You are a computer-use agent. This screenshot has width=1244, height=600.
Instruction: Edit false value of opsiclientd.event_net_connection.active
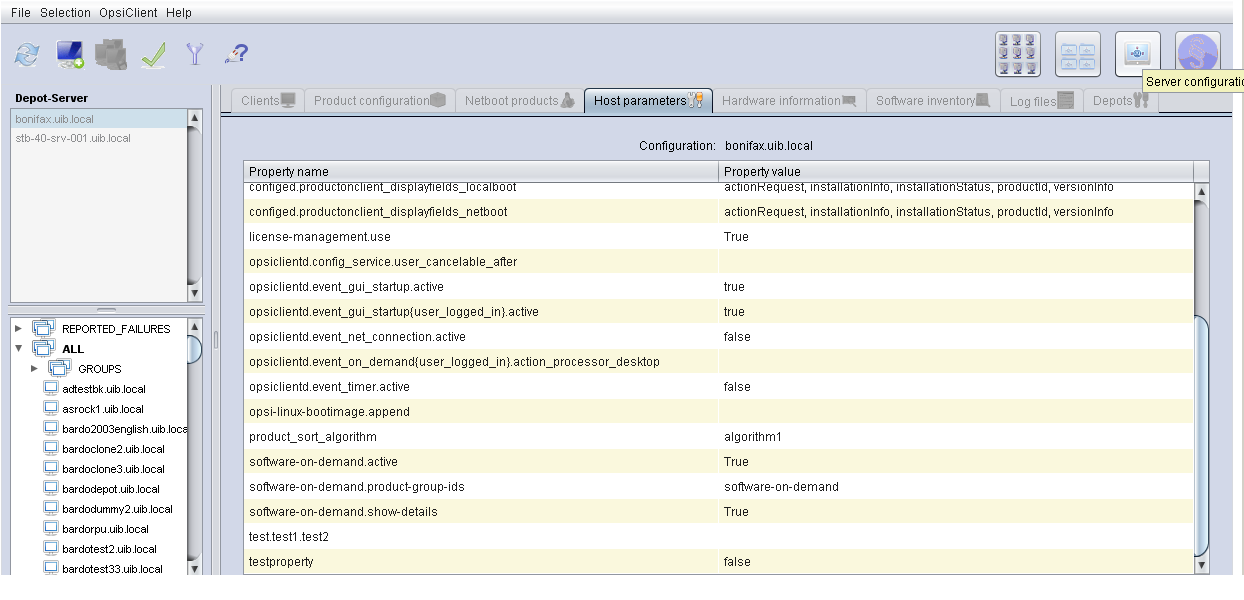pyautogui.click(x=956, y=337)
